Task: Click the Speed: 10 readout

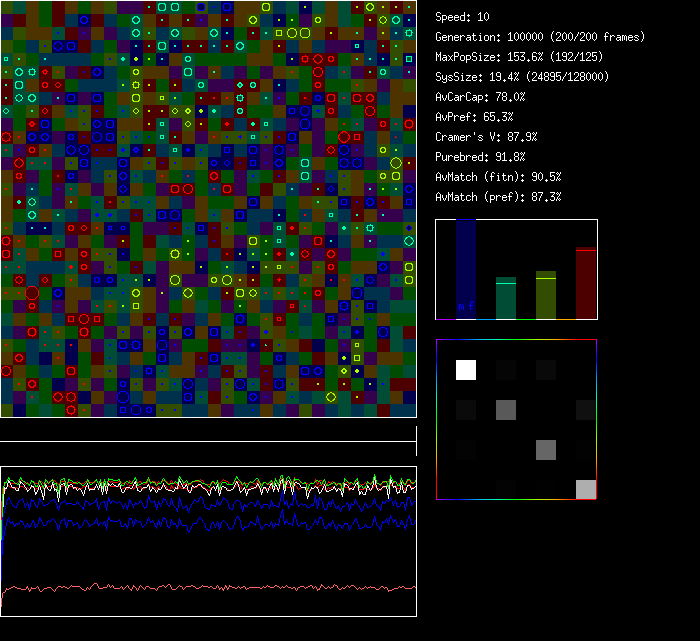Action: (x=463, y=17)
